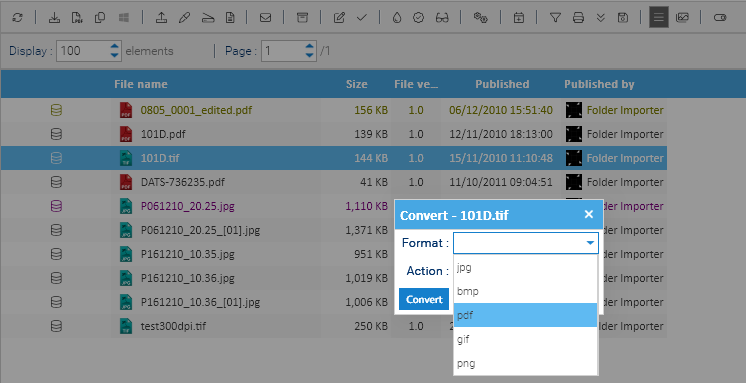This screenshot has height=383, width=746.
Task: Click the PDF file icon for DATS-736235.pdf
Action: click(126, 182)
